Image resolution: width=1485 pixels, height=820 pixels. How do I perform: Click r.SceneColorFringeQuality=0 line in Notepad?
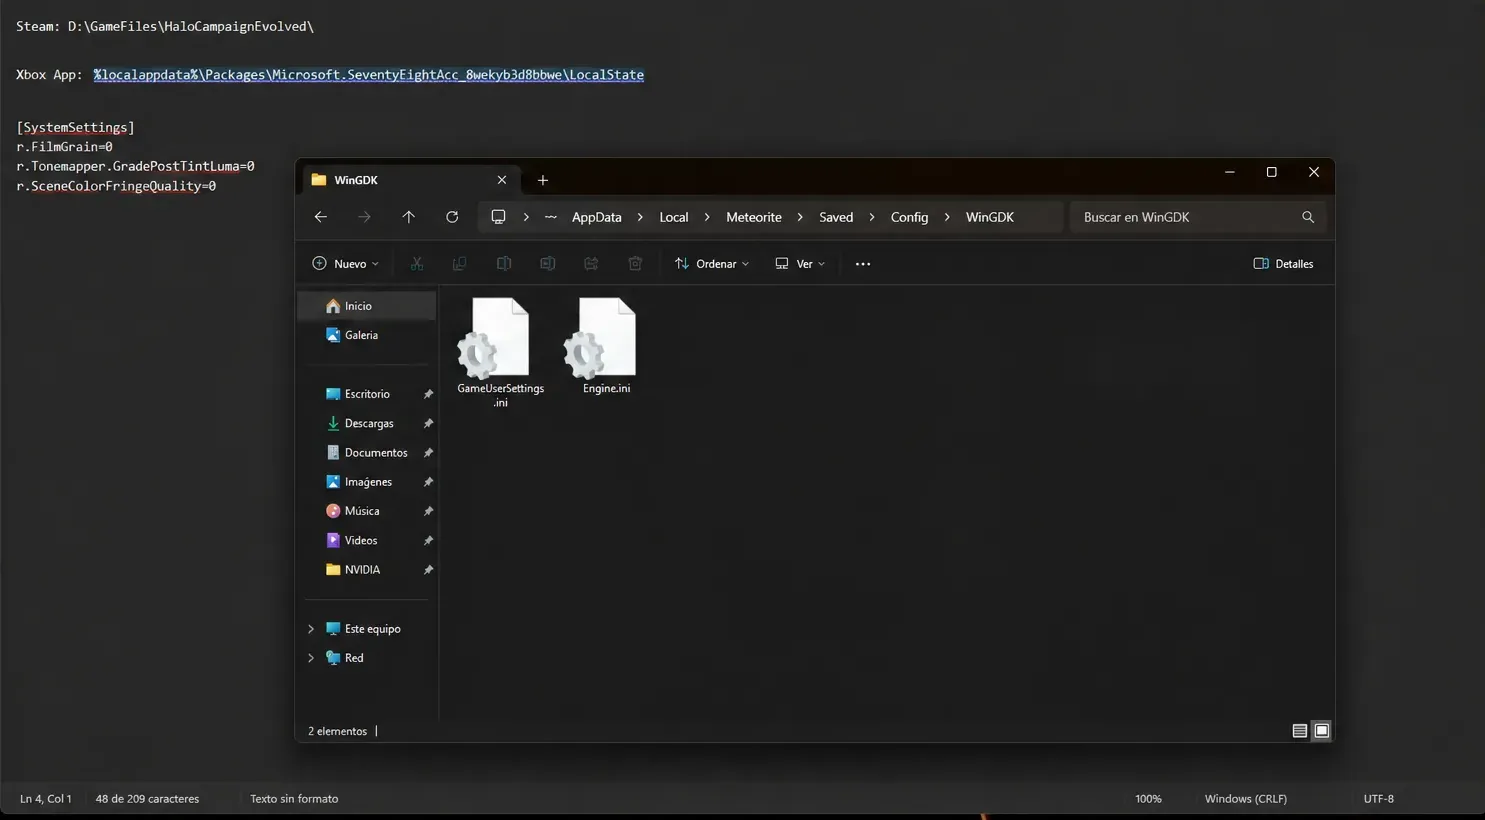point(116,186)
